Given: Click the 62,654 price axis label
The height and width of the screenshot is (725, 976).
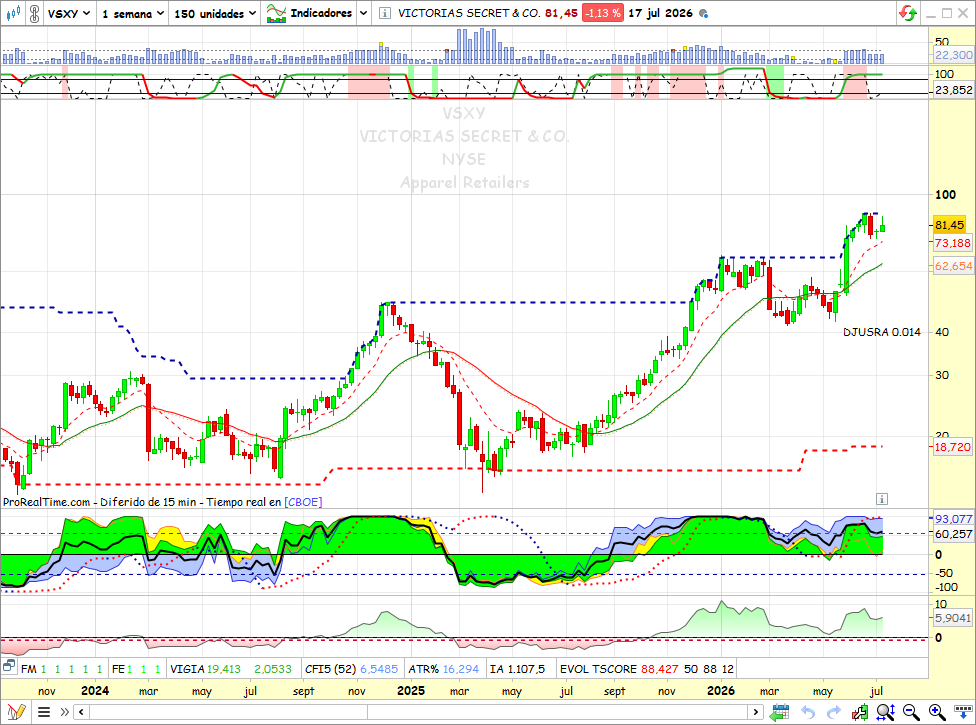Looking at the screenshot, I should (953, 266).
